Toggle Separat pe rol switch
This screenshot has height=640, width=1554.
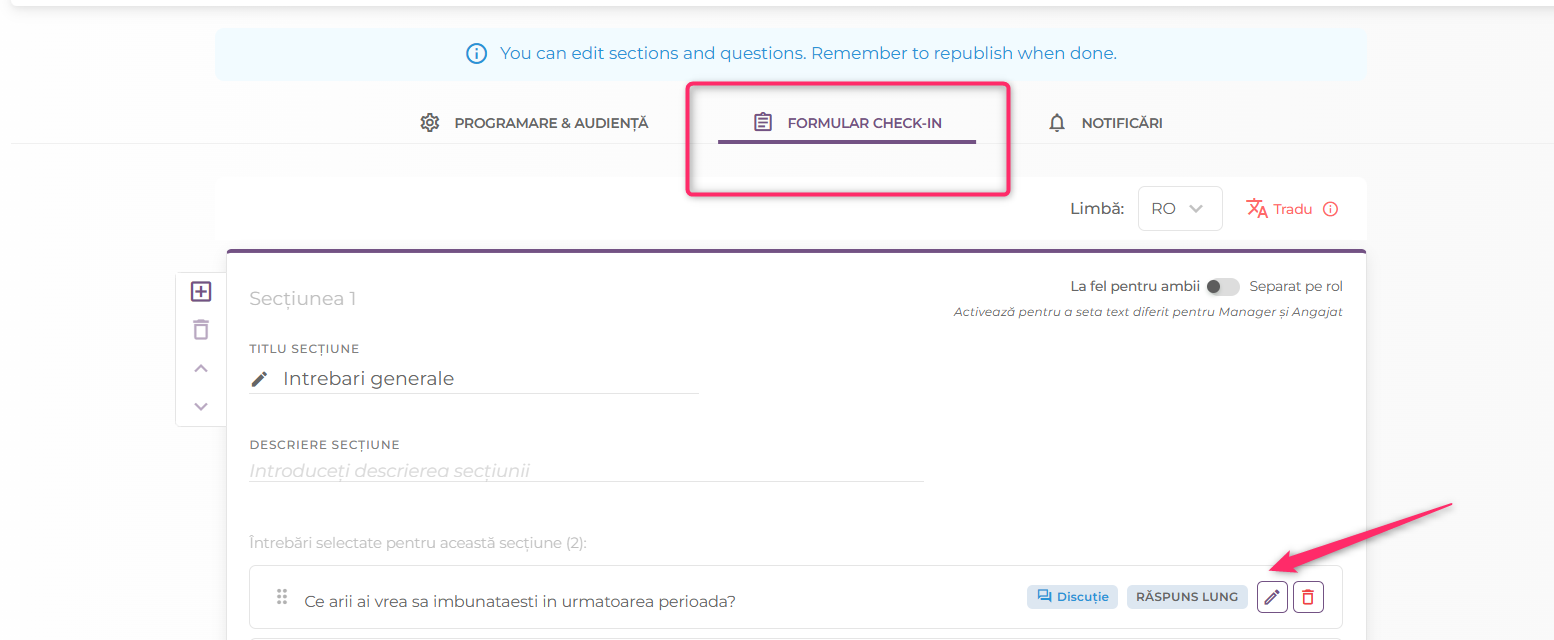point(1222,287)
